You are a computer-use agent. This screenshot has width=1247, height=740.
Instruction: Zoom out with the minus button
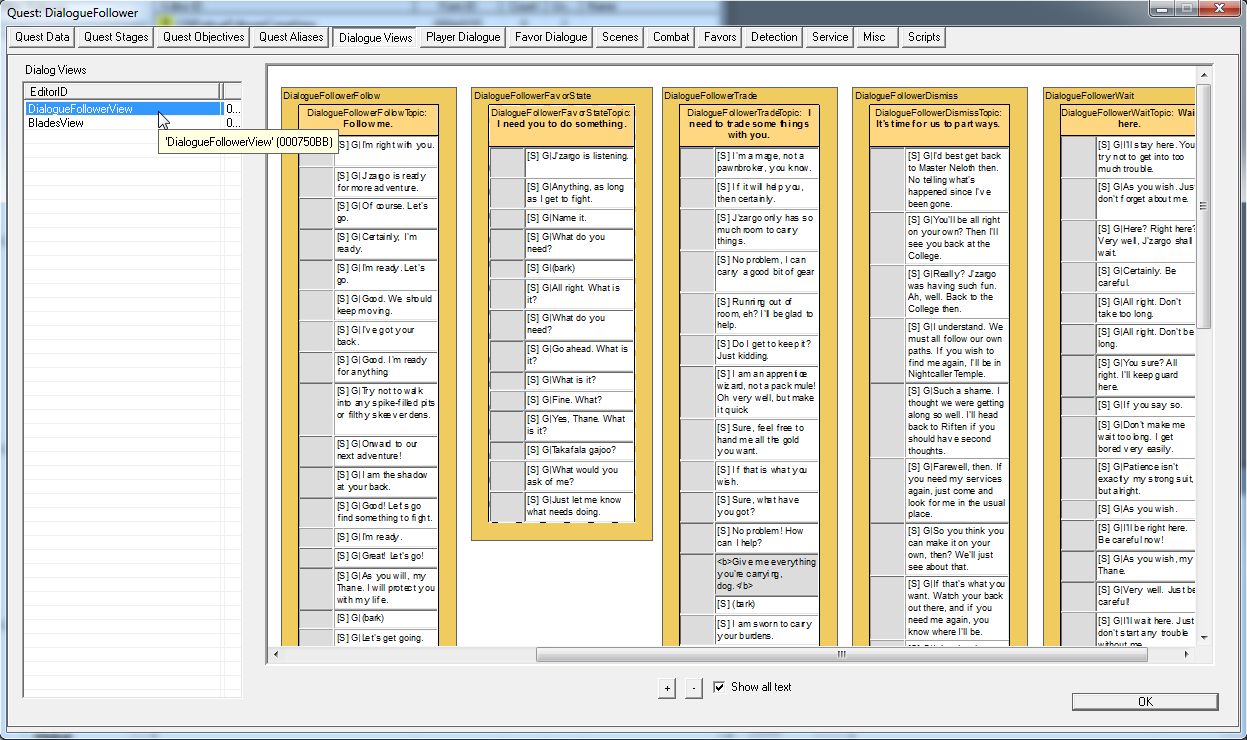[x=694, y=688]
